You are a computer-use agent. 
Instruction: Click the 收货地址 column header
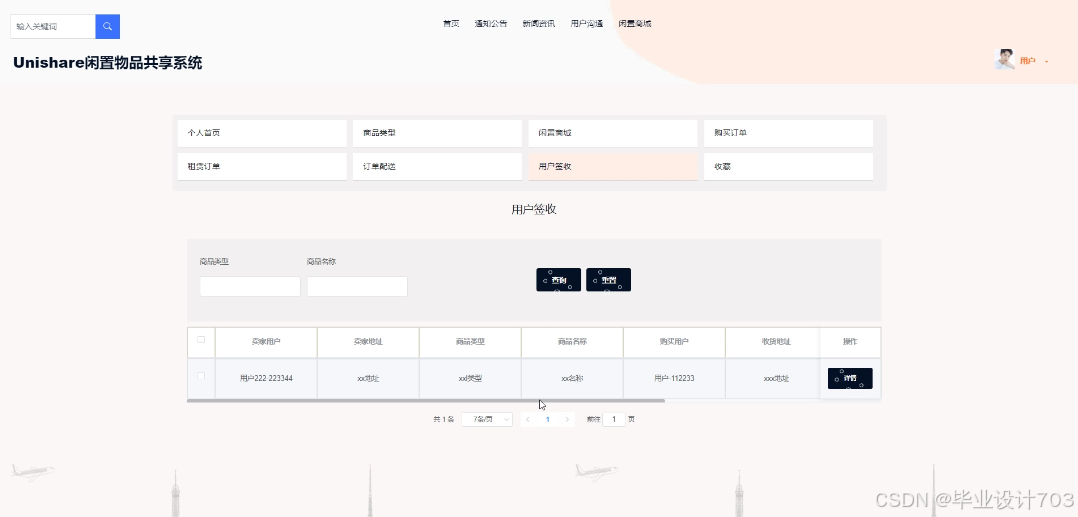point(776,342)
